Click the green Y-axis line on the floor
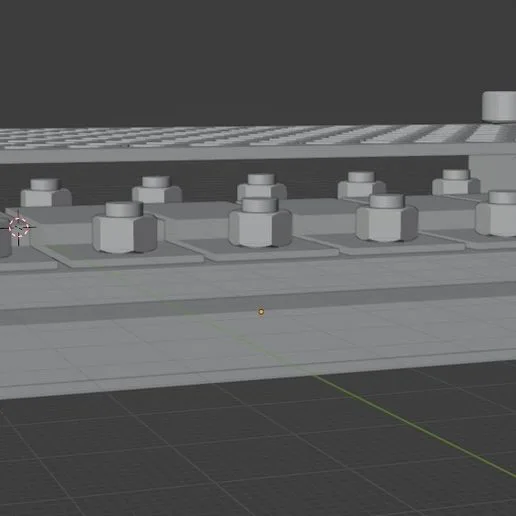Screen dimensions: 516x516 [x=415, y=426]
